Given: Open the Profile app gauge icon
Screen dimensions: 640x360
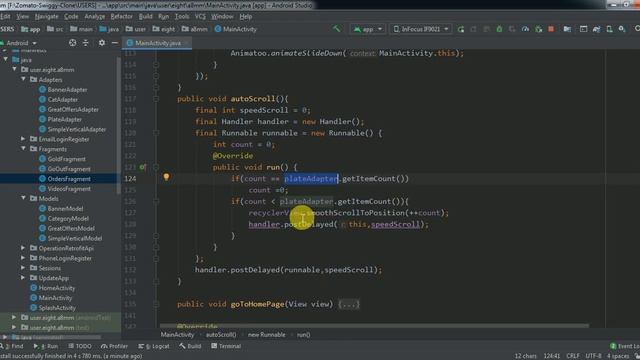Looking at the screenshot, I should click(x=525, y=29).
